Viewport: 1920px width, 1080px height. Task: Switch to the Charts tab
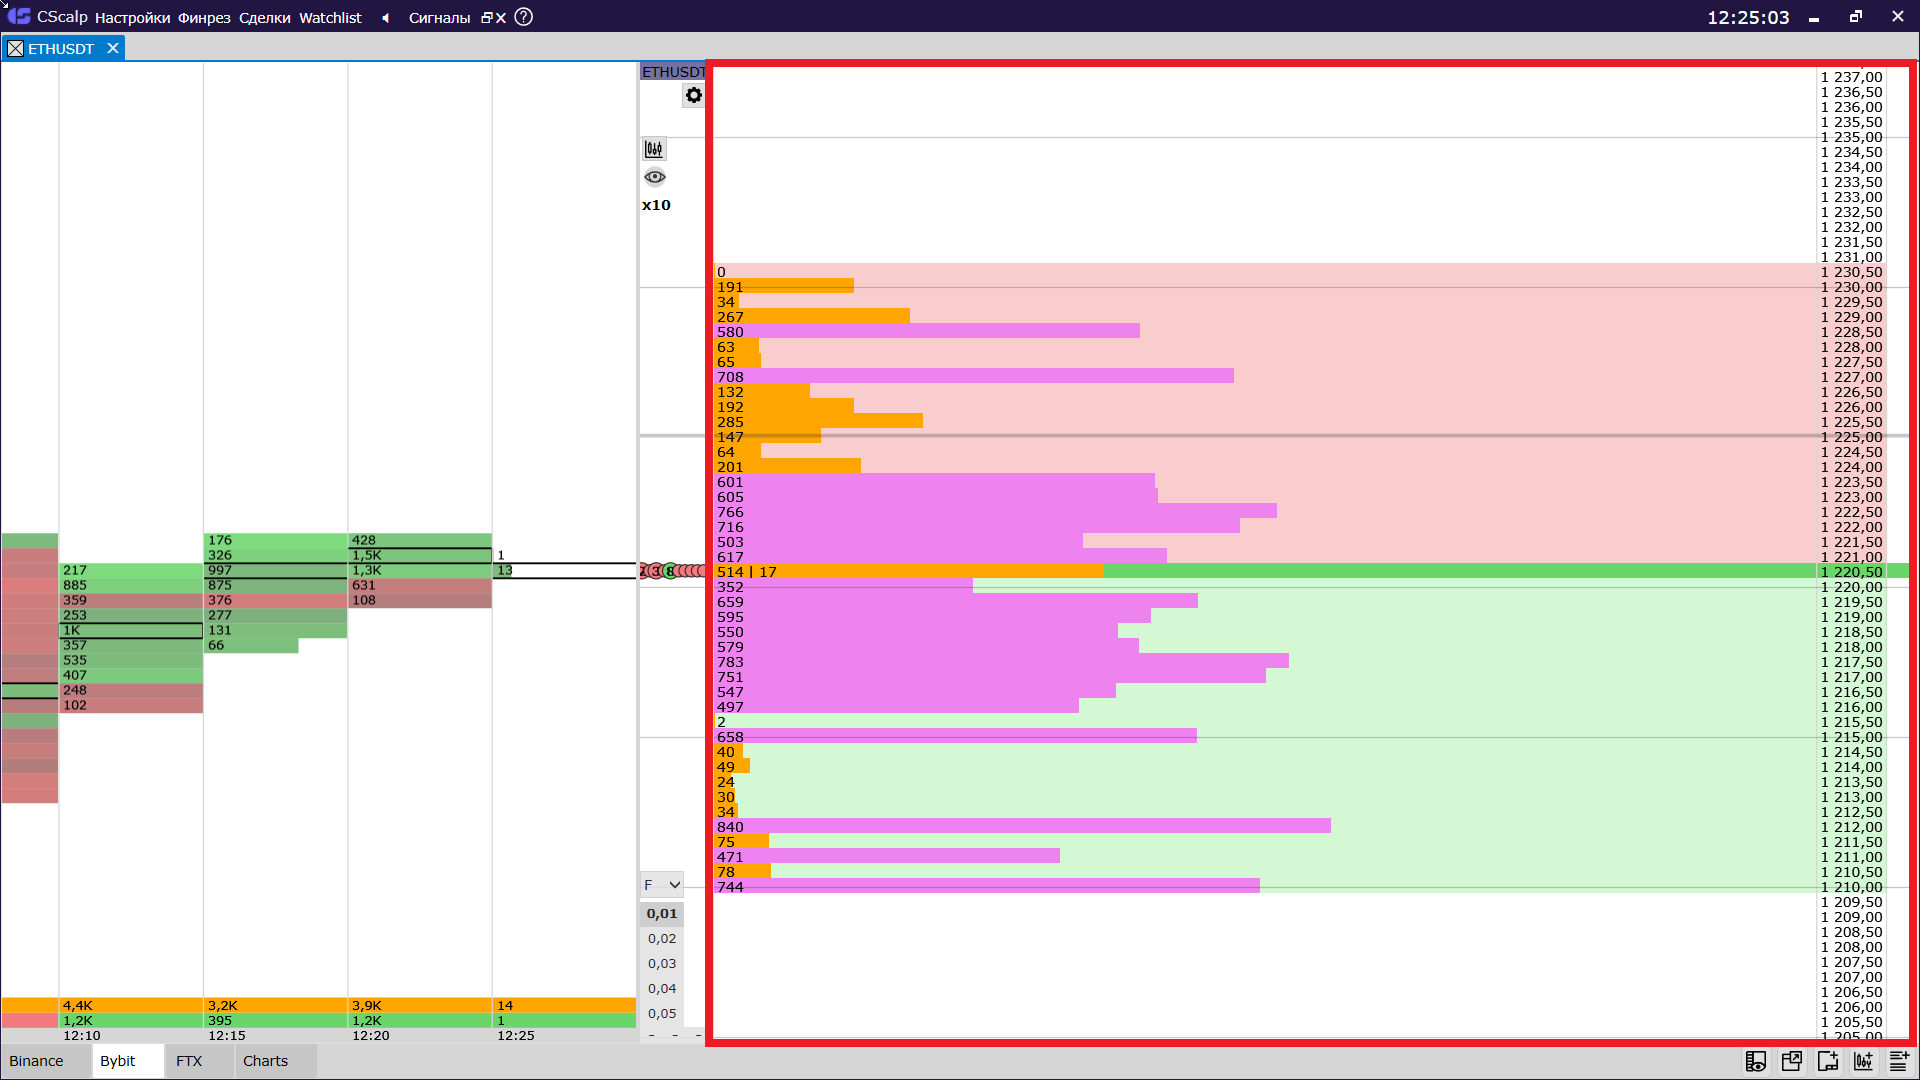(x=265, y=1061)
